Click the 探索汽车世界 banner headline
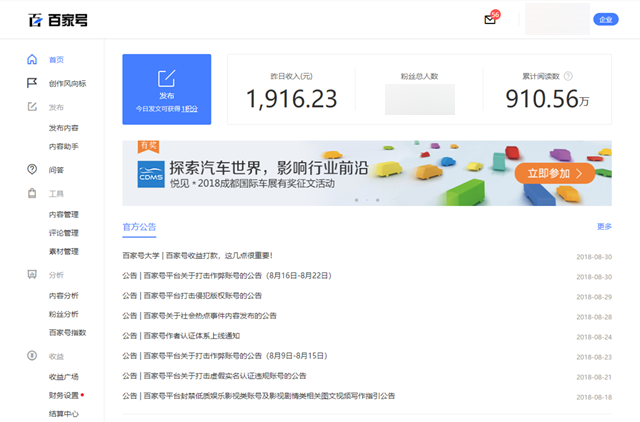This screenshot has width=640, height=422. coord(269,168)
